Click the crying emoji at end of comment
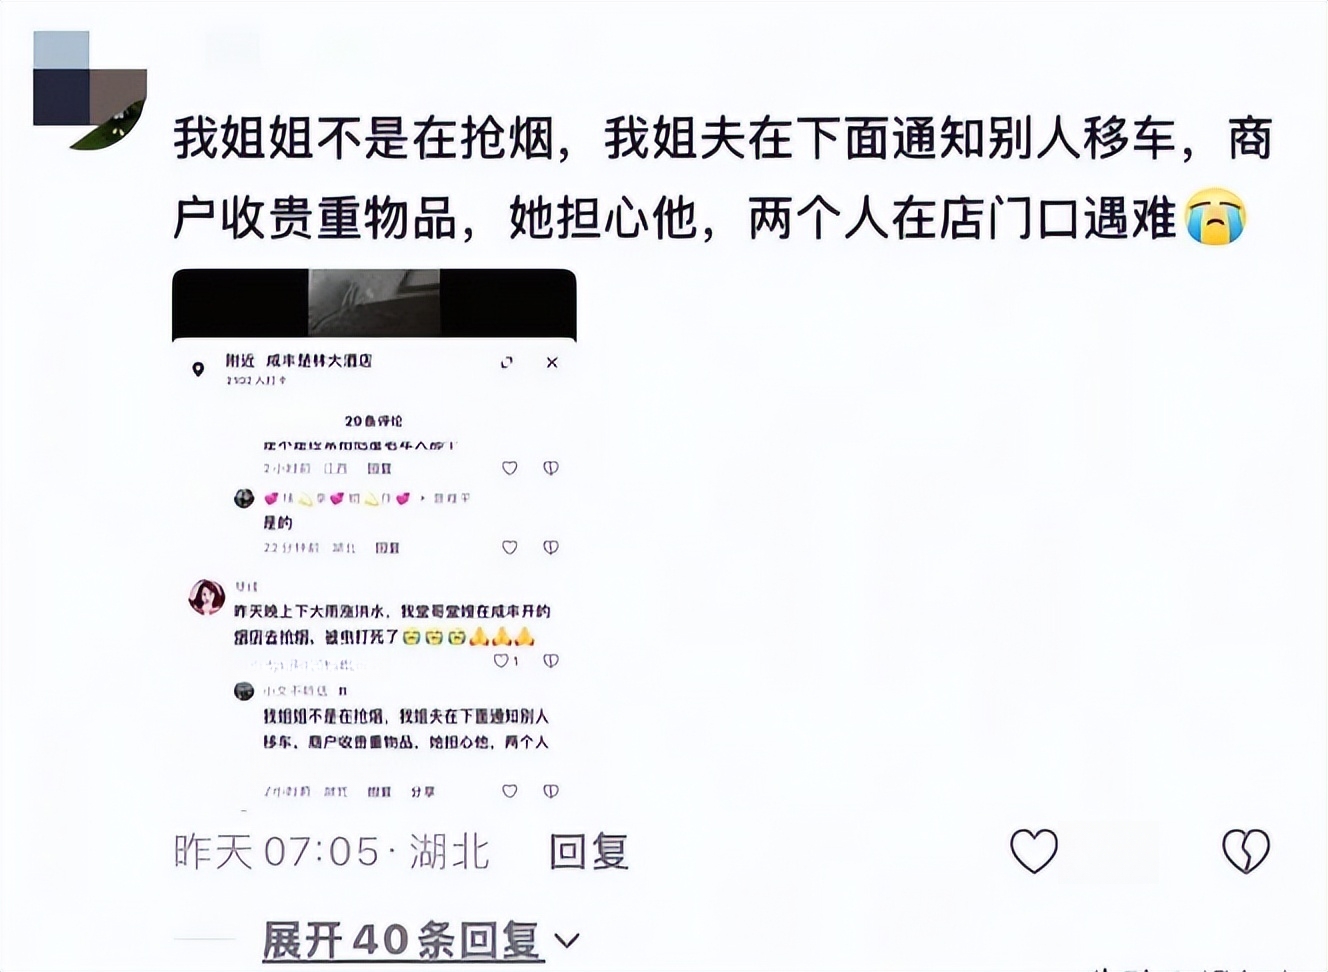1328x972 pixels. click(1215, 217)
